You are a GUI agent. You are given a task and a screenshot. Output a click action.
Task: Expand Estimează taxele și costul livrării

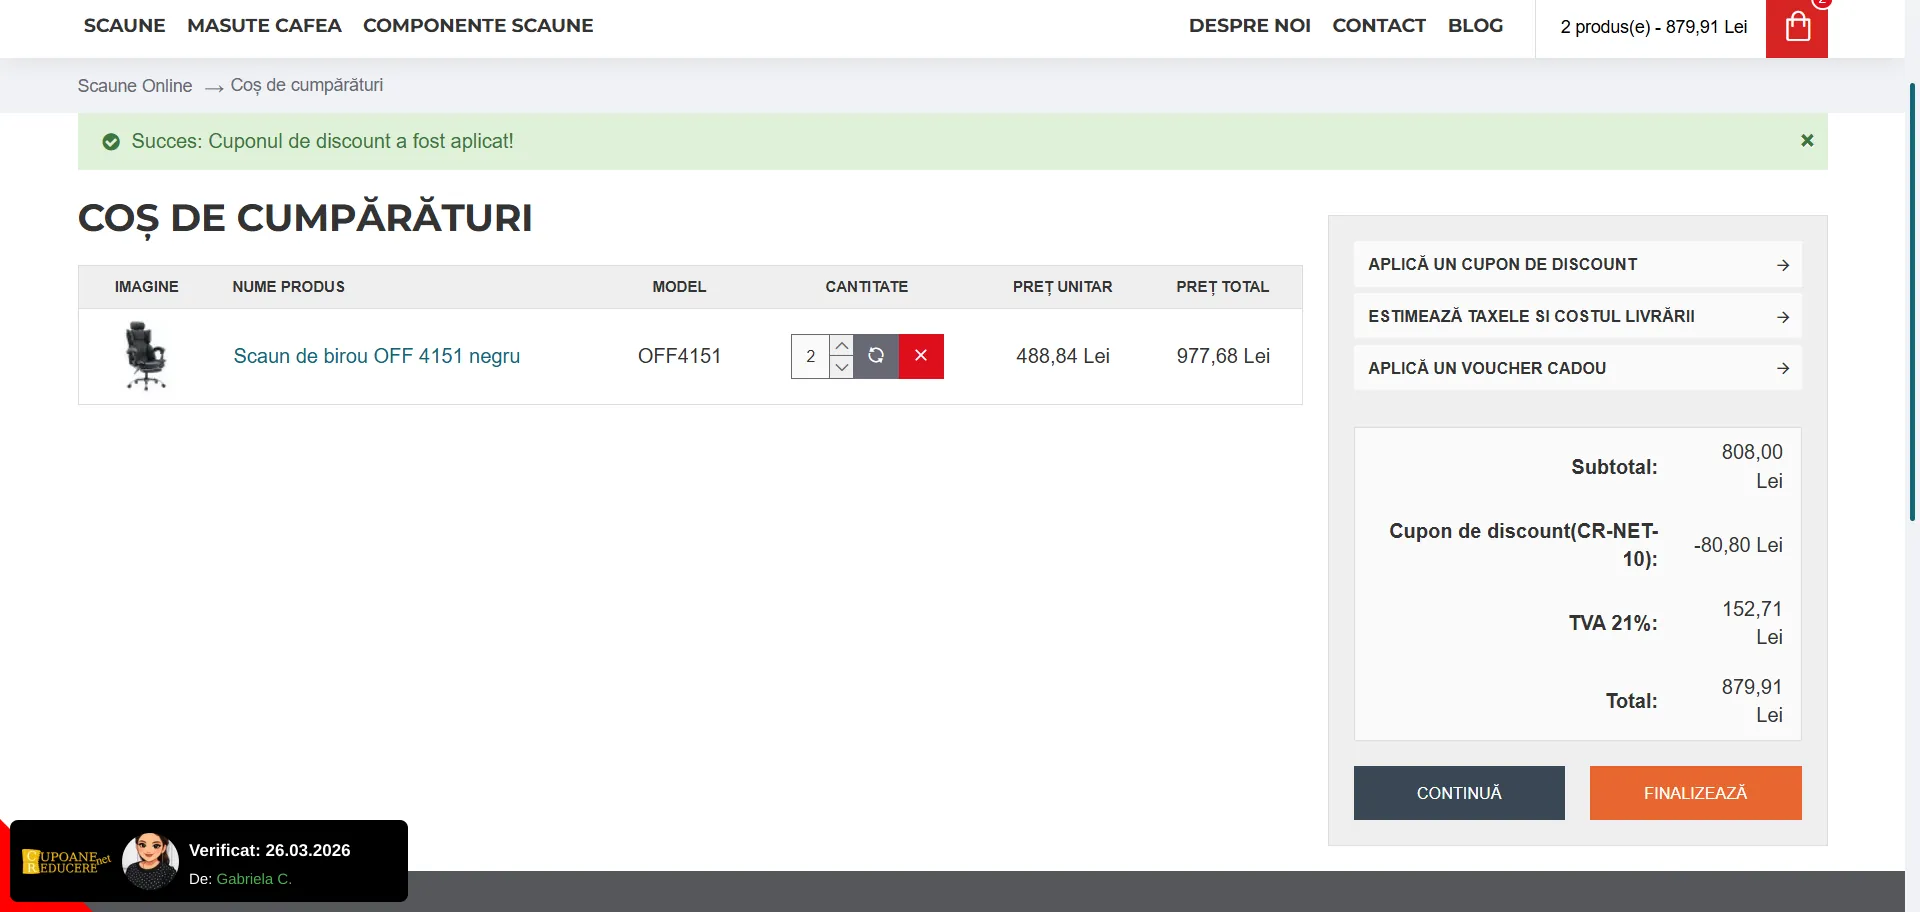click(1577, 317)
